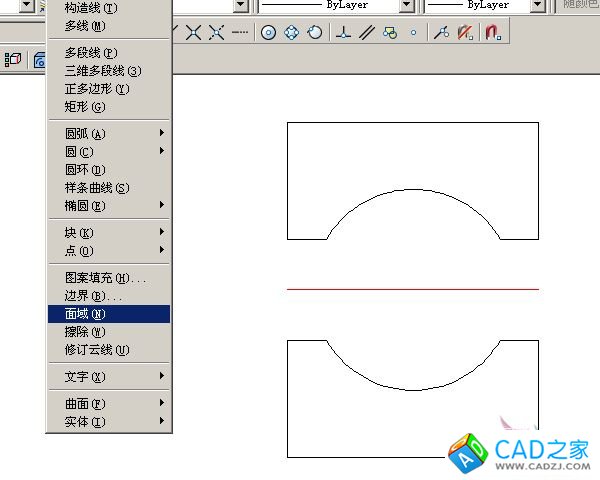
Task: Click the red horizontal line in drawing
Action: coord(412,289)
